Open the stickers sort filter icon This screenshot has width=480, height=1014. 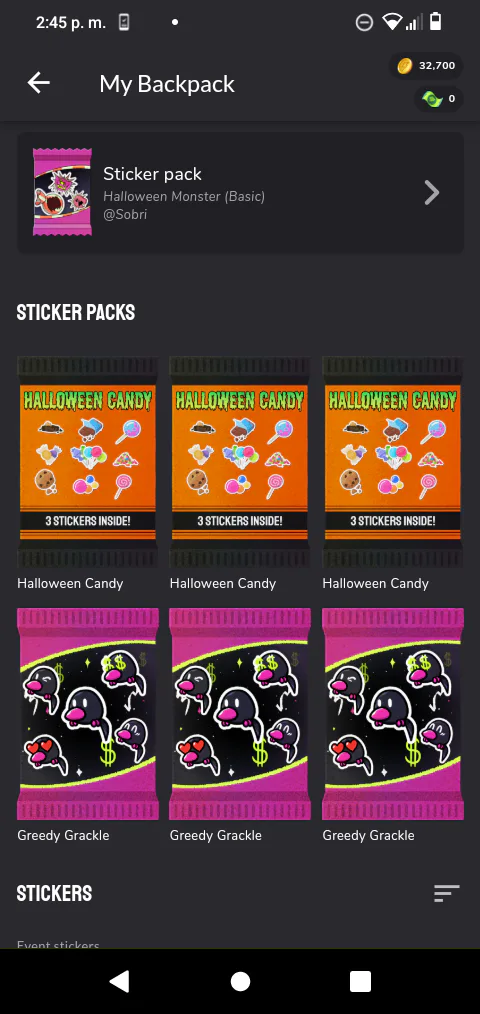click(446, 893)
